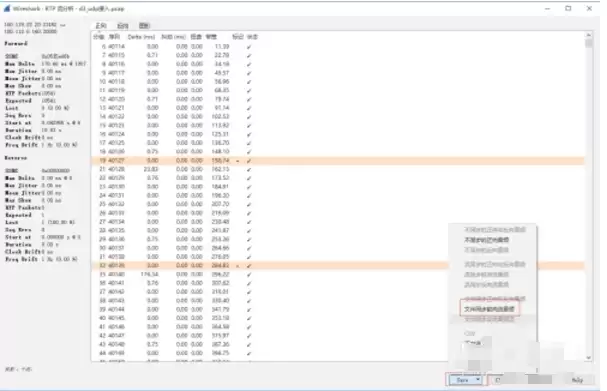Sort by the 带宽 bandwidth column header

tap(211, 37)
